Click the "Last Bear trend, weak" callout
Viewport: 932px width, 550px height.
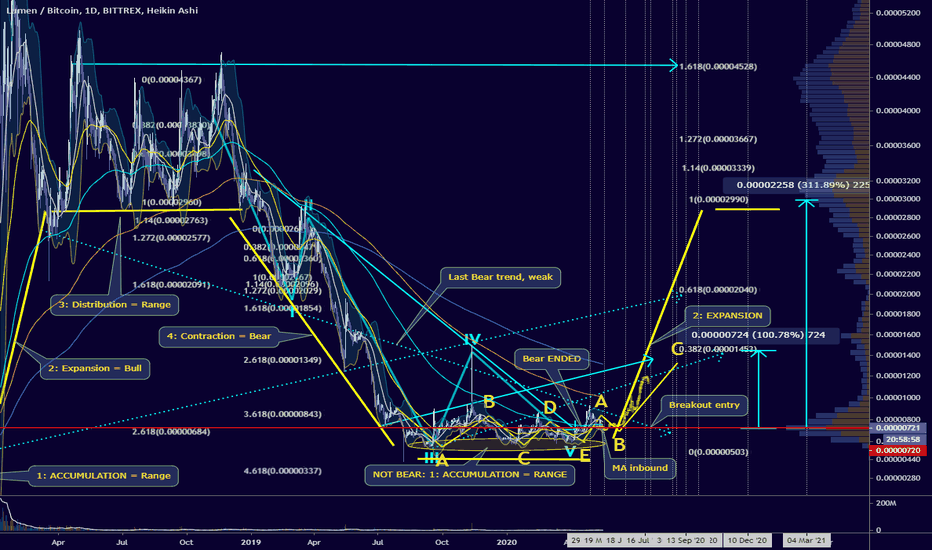coord(500,277)
